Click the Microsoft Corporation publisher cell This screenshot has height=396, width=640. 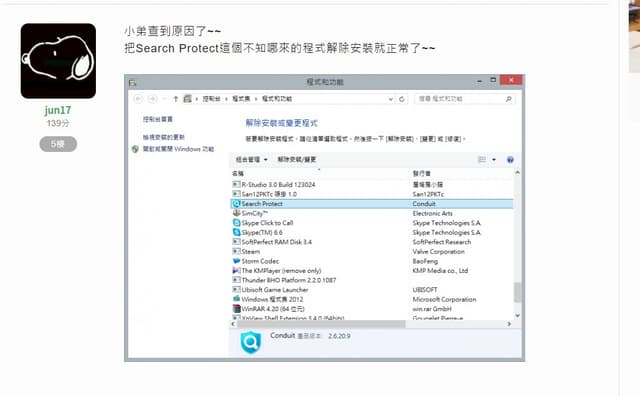444,299
